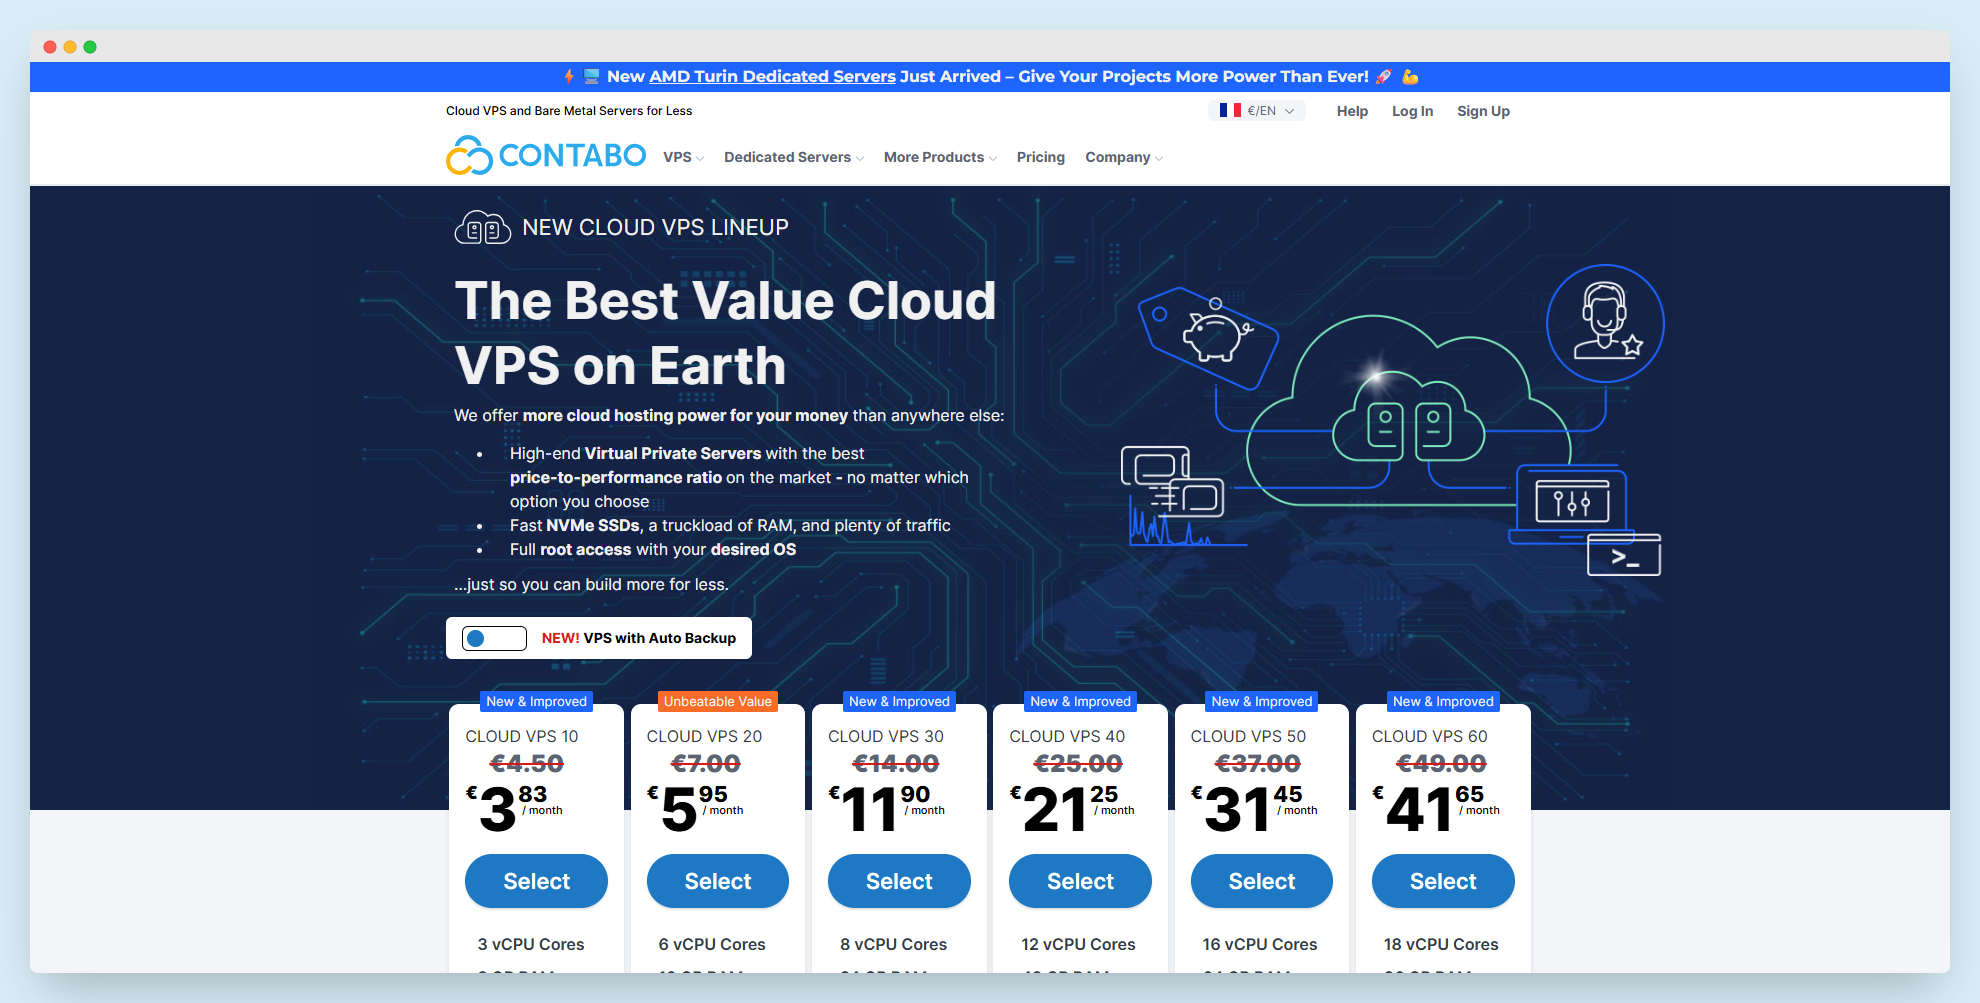The image size is (1980, 1003).
Task: Select the Cloud VPS 10 plan
Action: [536, 881]
